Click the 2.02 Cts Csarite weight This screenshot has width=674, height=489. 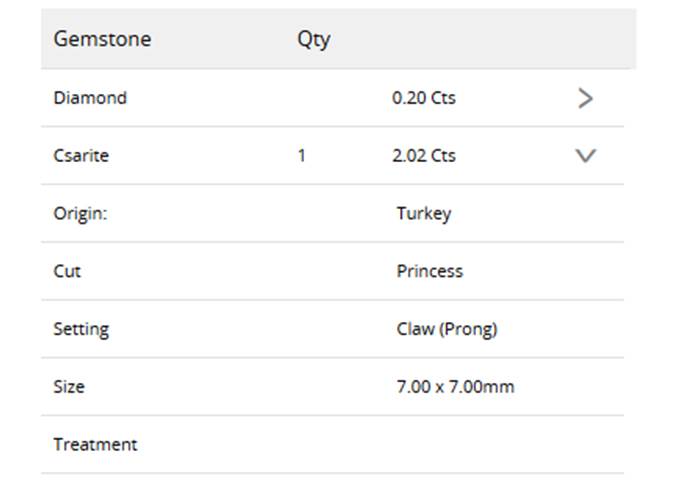[424, 156]
